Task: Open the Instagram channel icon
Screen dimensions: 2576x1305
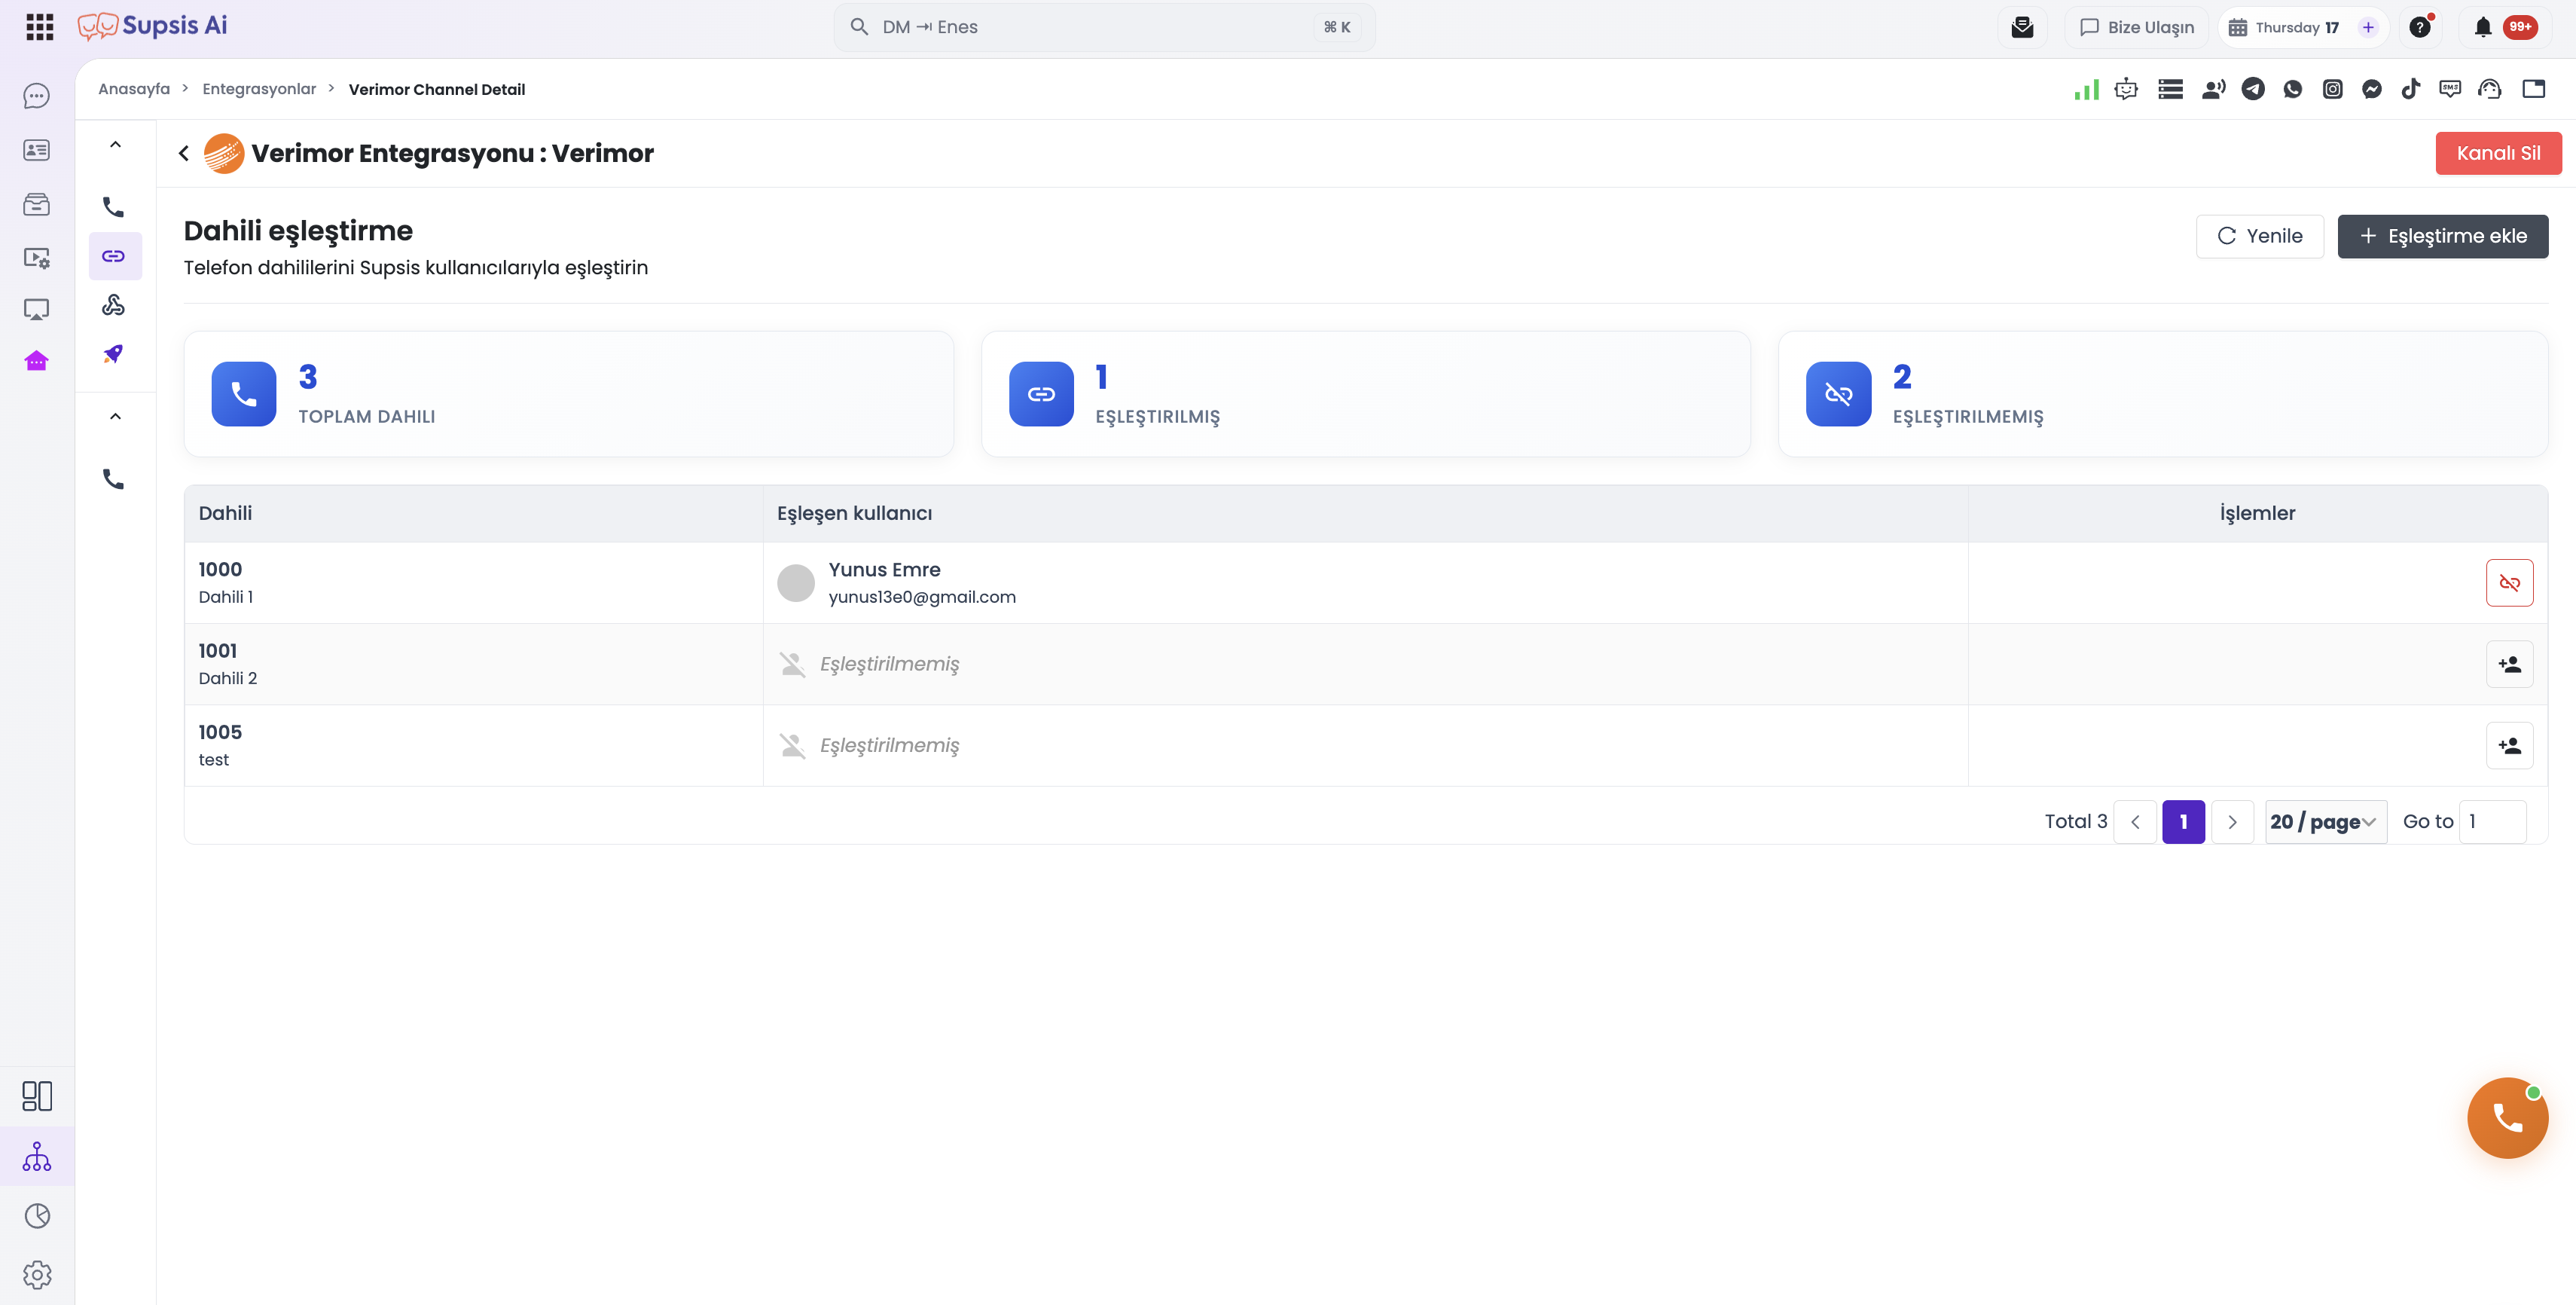Action: 2333,89
